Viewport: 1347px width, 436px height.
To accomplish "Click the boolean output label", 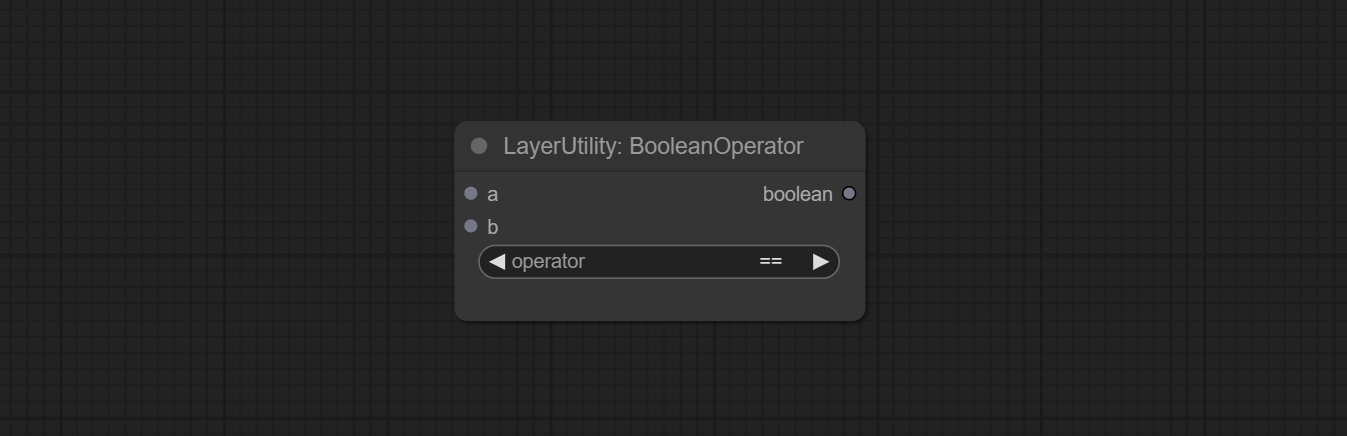I will click(797, 194).
